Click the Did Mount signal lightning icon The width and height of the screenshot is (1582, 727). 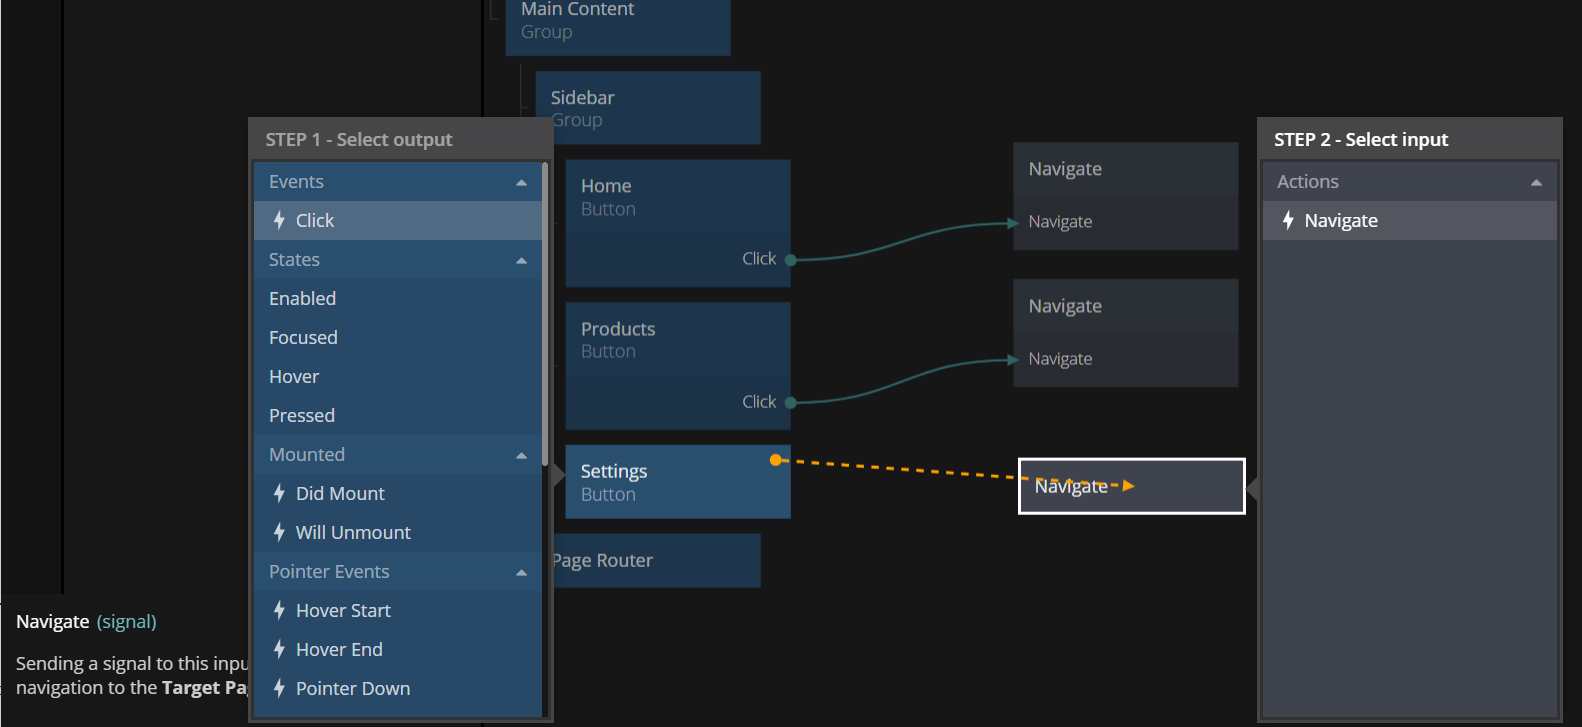tap(279, 493)
